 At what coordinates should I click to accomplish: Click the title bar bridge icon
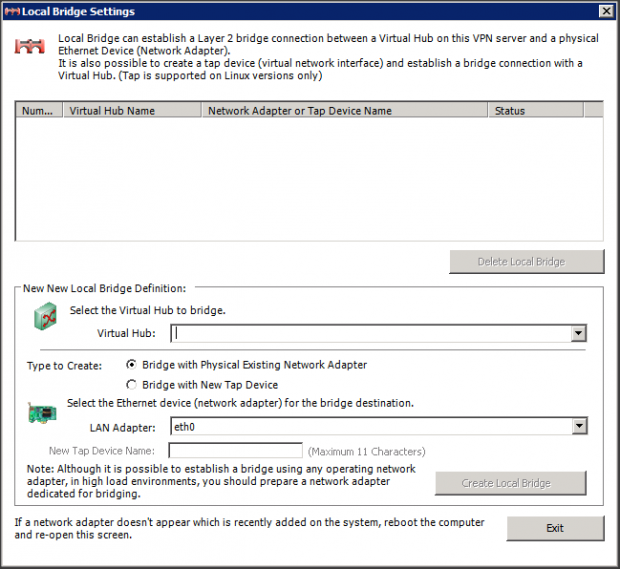tap(12, 11)
